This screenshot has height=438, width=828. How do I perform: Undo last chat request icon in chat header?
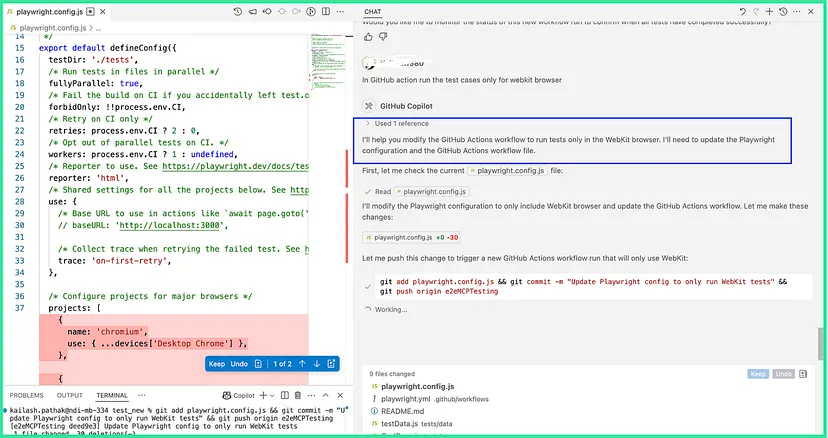[742, 11]
